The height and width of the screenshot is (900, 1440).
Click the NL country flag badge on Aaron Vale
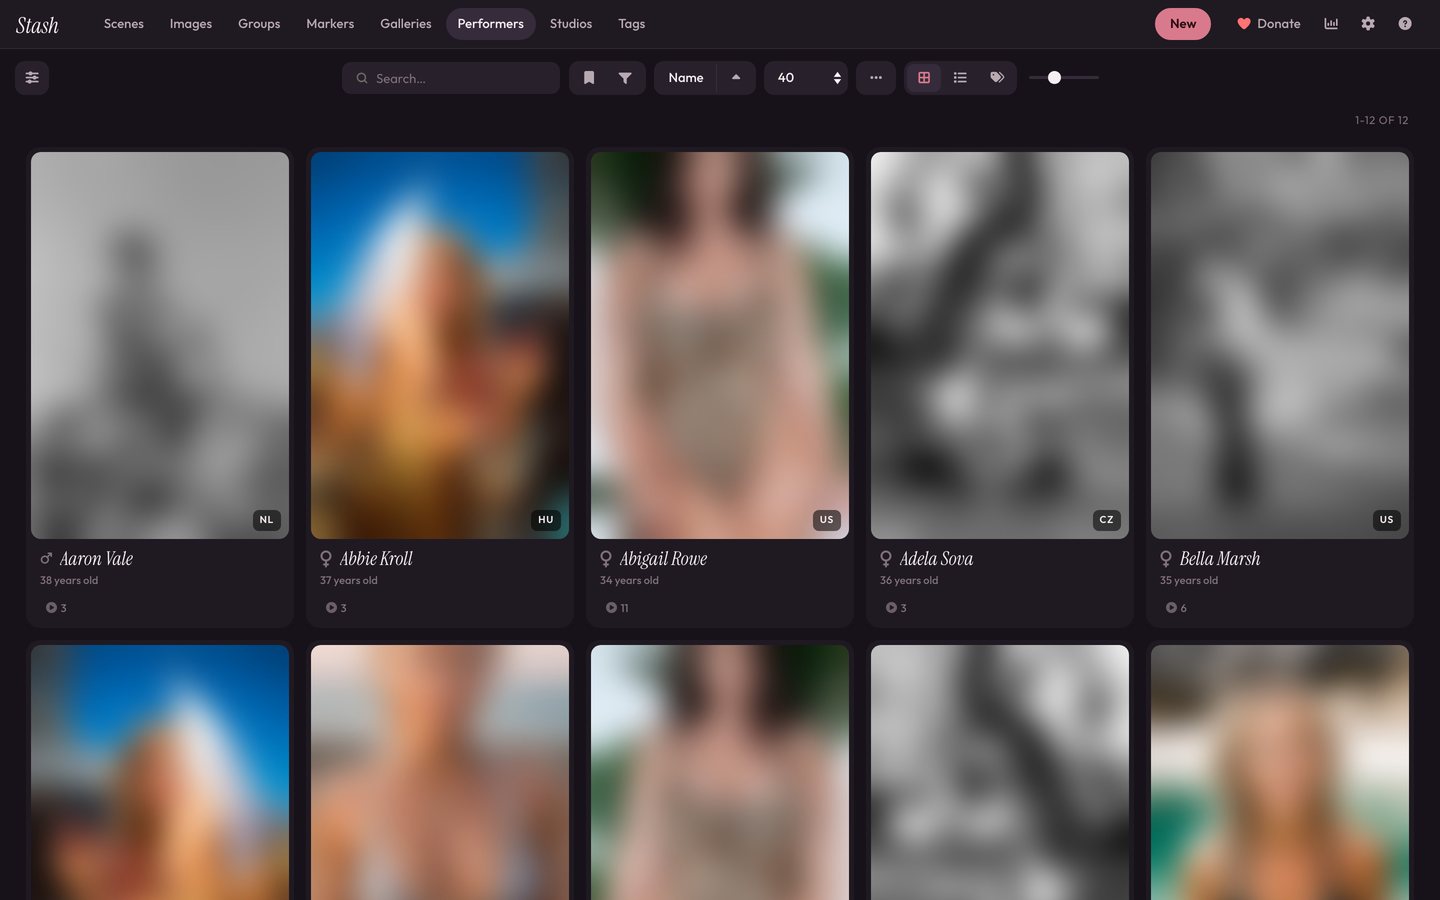tap(266, 520)
